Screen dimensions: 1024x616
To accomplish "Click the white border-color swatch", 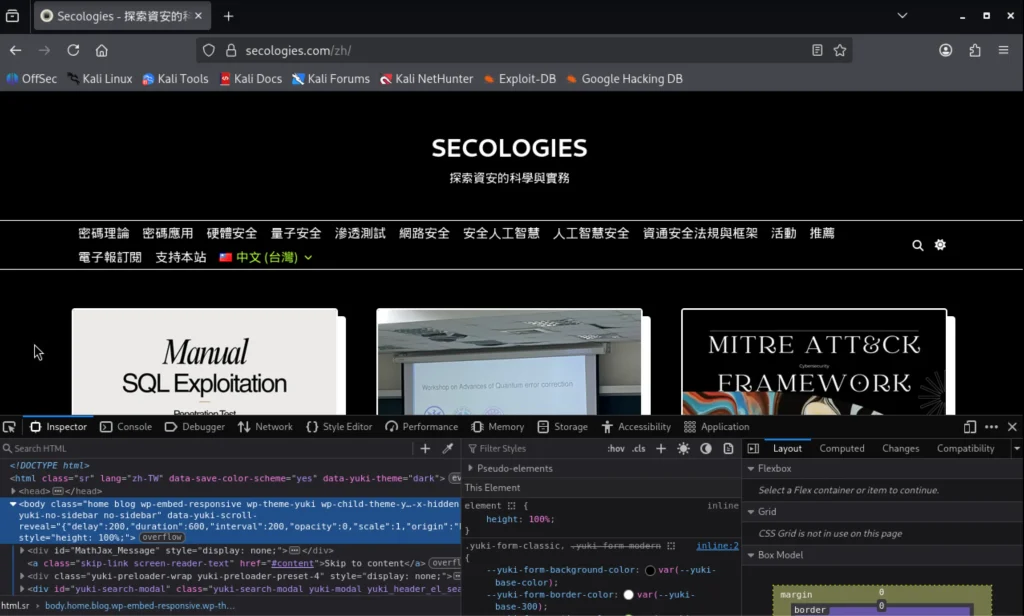I will pos(629,595).
